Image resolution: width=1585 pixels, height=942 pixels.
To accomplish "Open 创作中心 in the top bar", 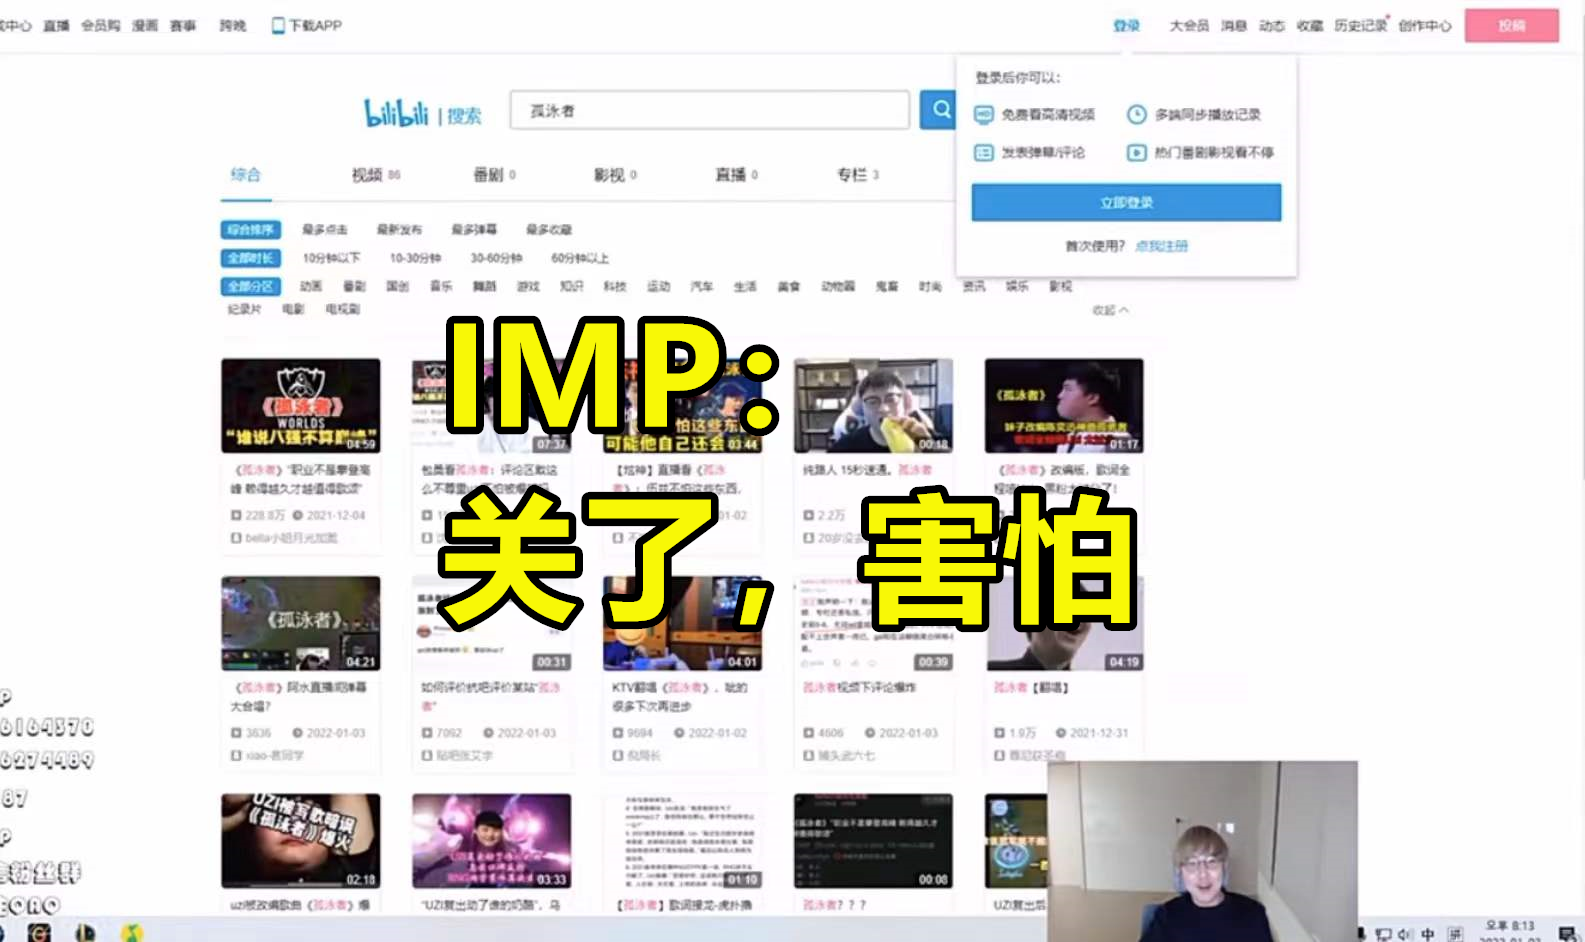I will [x=1425, y=26].
